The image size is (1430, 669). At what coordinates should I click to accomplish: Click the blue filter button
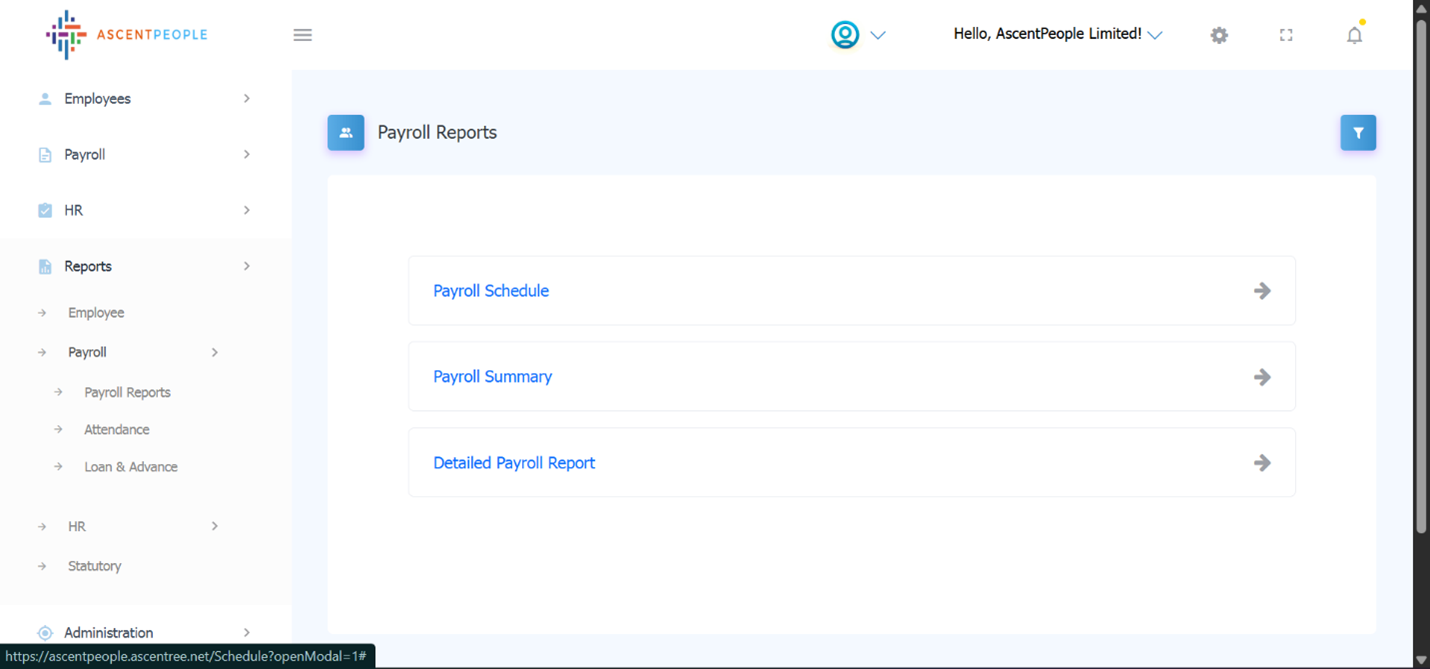[x=1358, y=133]
